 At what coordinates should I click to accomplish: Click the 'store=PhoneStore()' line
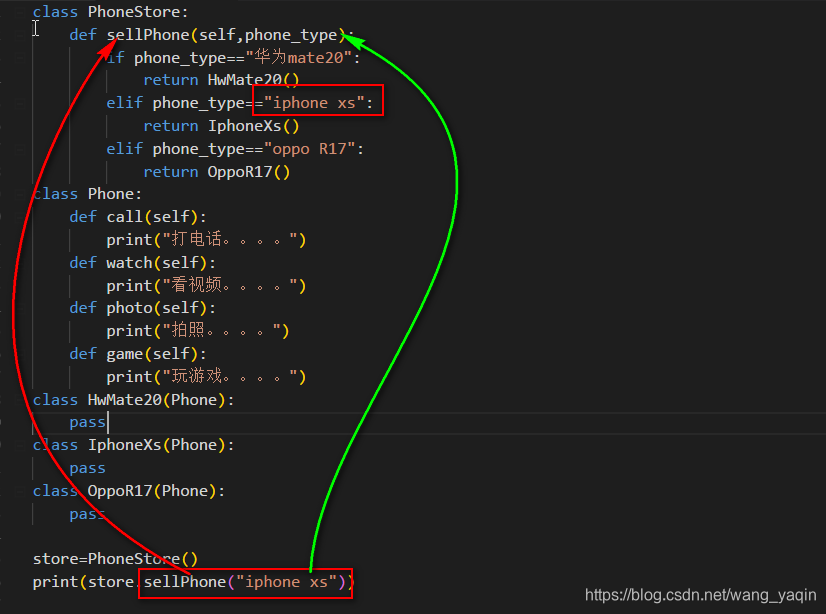pyautogui.click(x=115, y=559)
